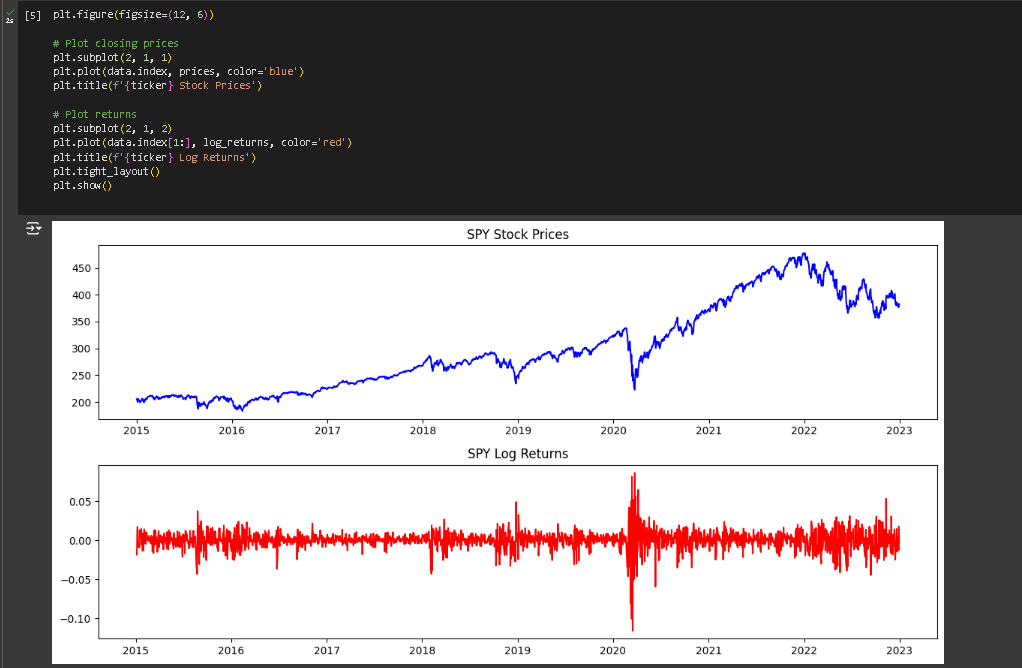Click the 2023 x-axis label under Log Returns chart
Image resolution: width=1022 pixels, height=668 pixels.
click(899, 650)
